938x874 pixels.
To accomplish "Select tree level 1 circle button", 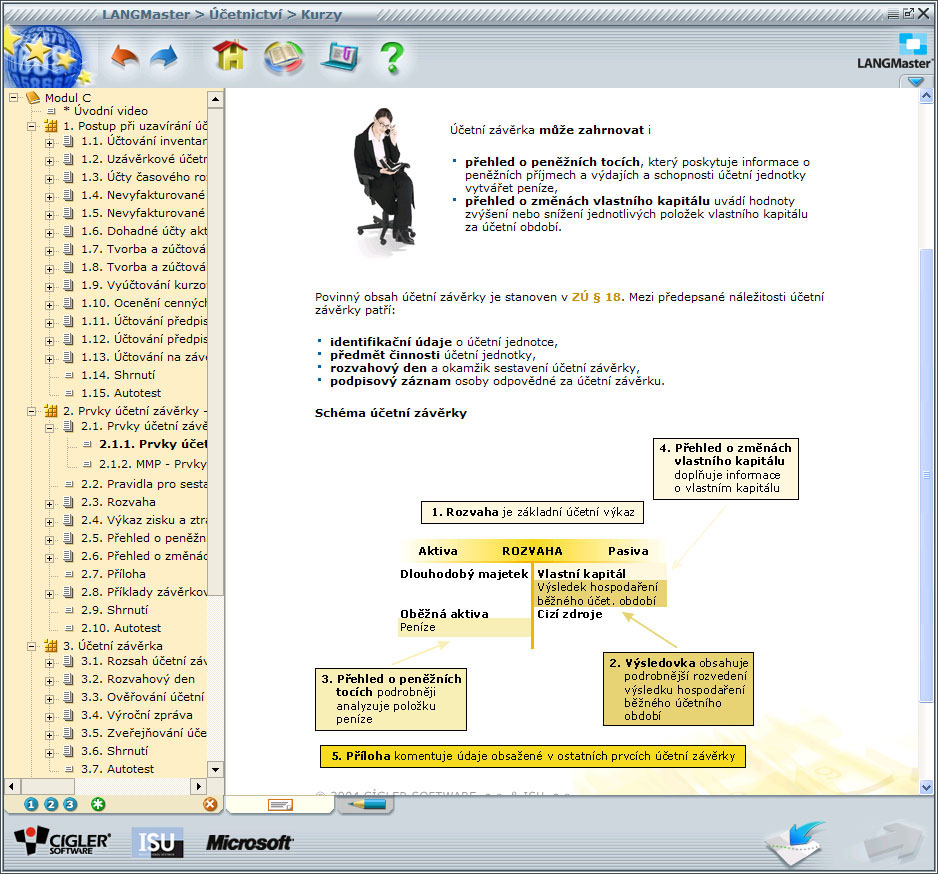I will [31, 805].
